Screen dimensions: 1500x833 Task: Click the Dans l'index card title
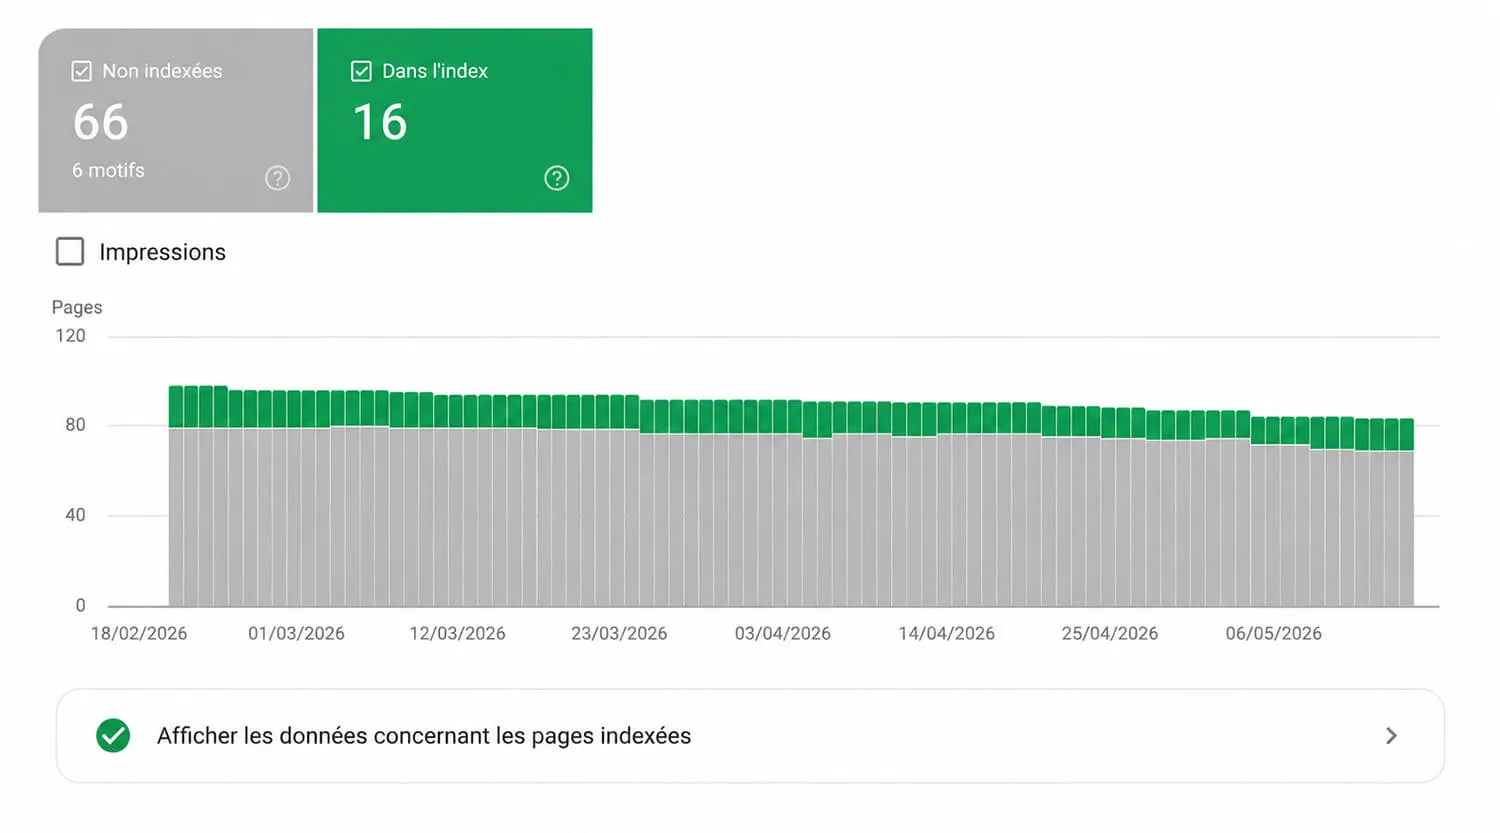[x=435, y=71]
